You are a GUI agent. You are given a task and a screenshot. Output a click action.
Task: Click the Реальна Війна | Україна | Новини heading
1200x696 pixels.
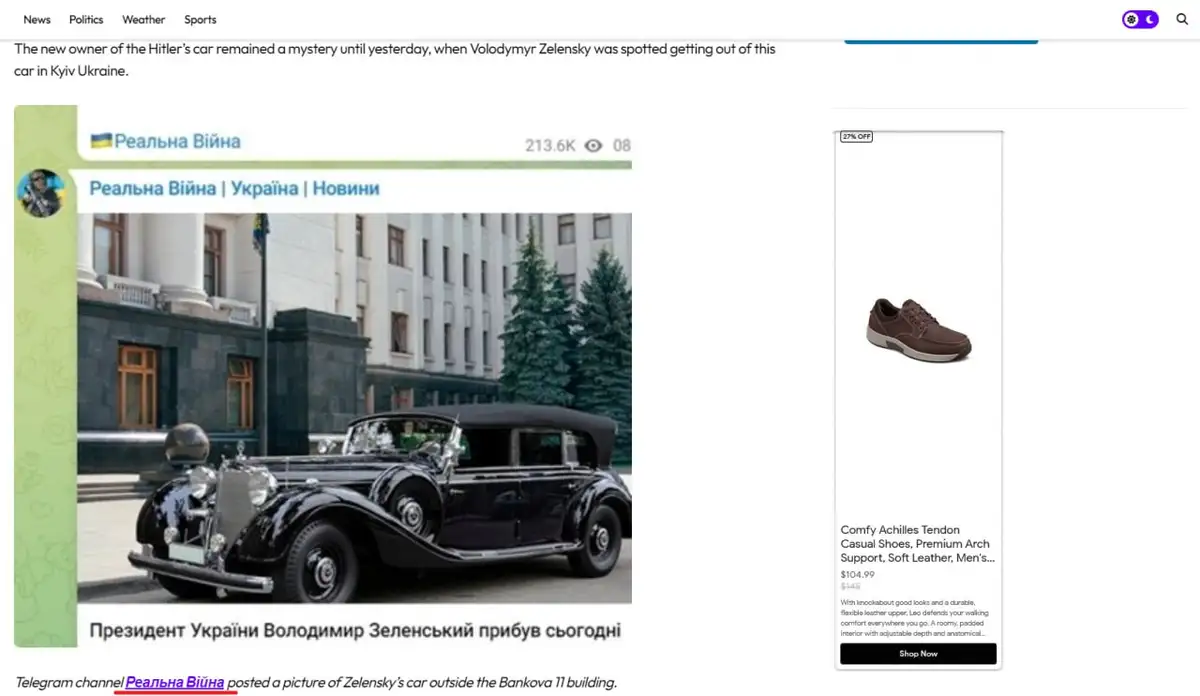[234, 188]
